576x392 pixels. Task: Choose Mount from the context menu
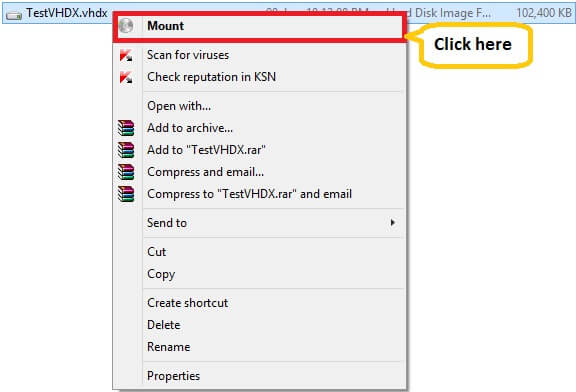pos(260,26)
